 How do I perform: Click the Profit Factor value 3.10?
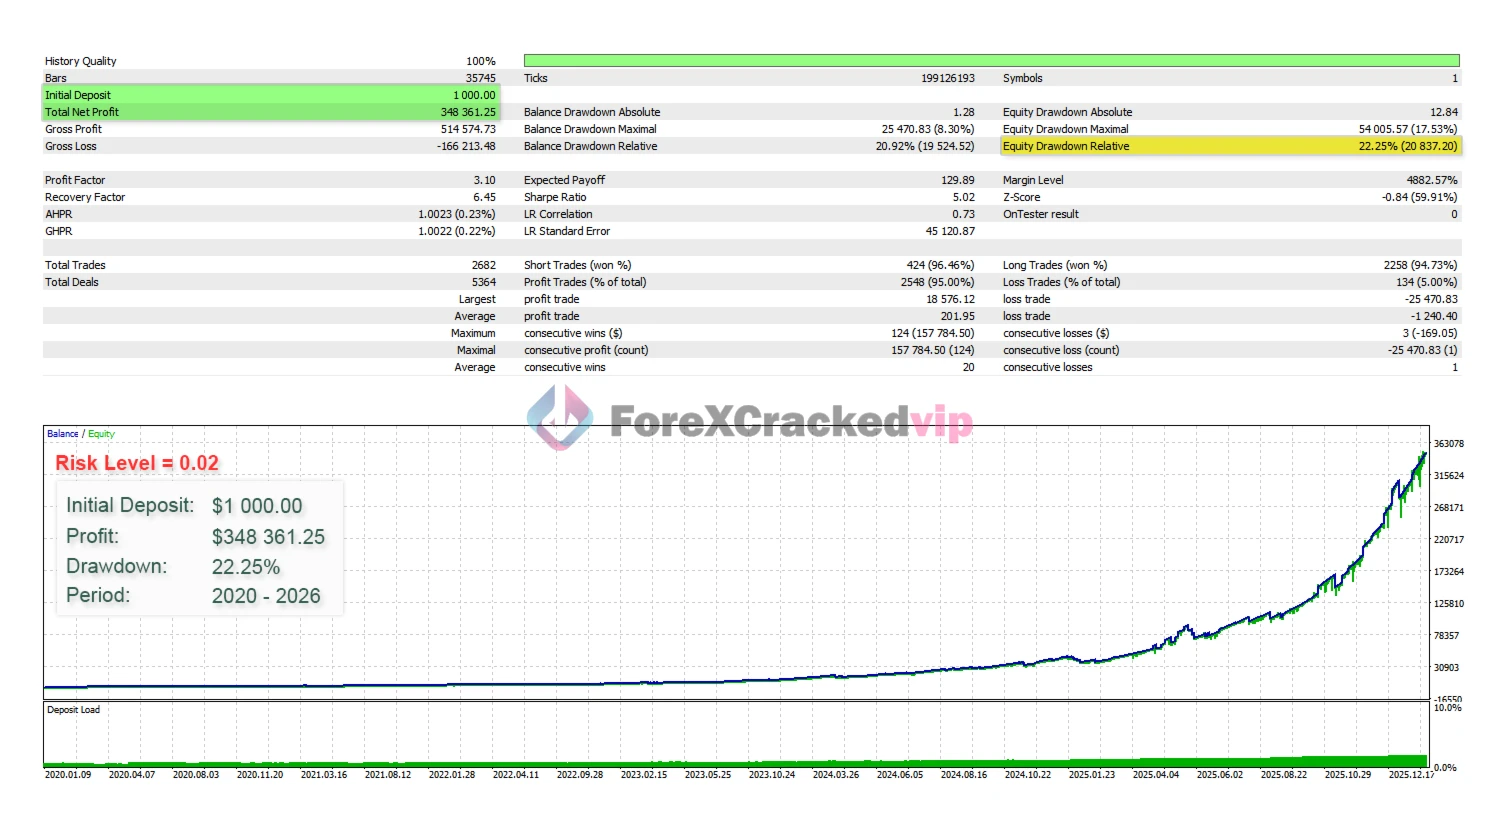coord(484,180)
